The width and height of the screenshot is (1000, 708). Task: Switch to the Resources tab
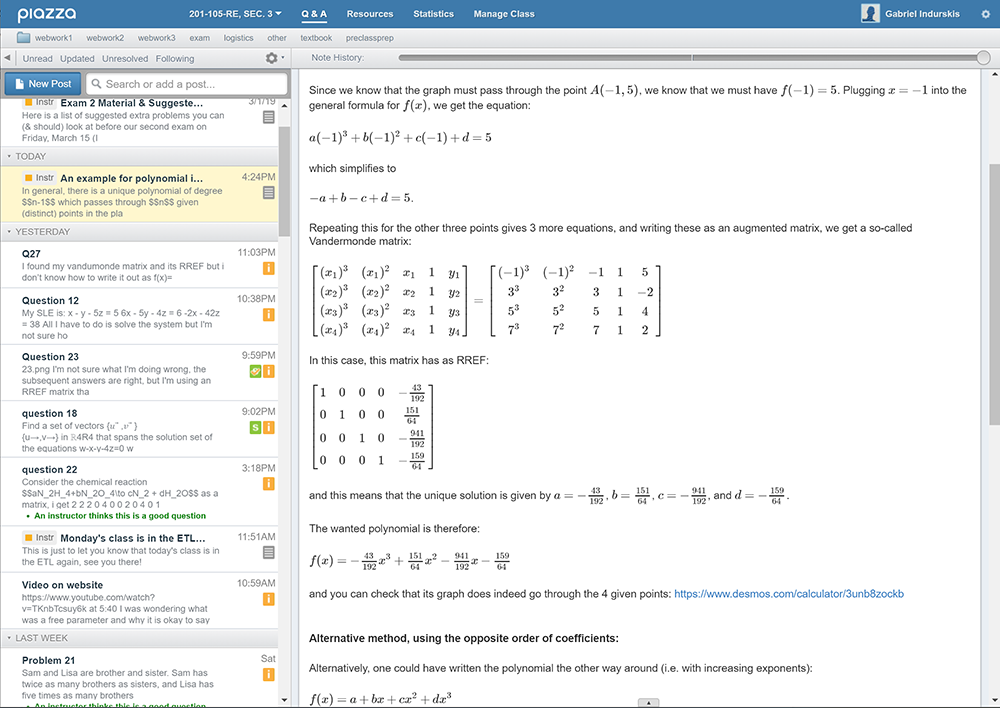click(370, 14)
